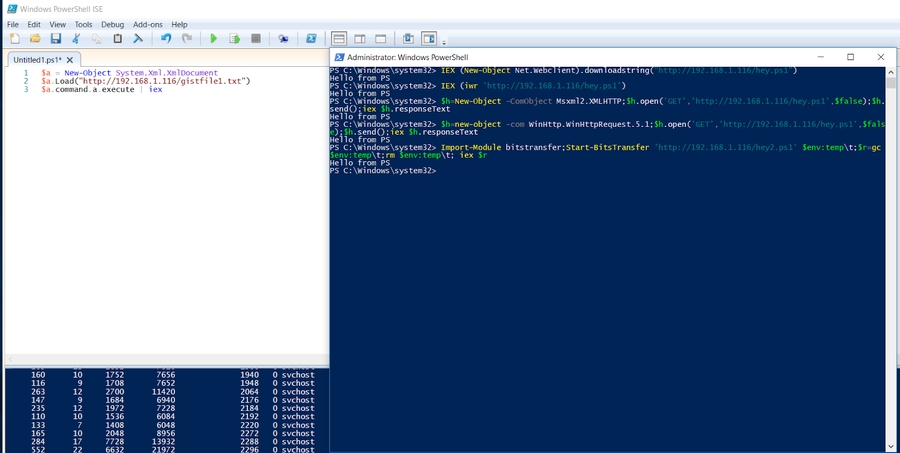Toggle show script pane on top layout
Image resolution: width=900 pixels, height=453 pixels.
pos(339,39)
